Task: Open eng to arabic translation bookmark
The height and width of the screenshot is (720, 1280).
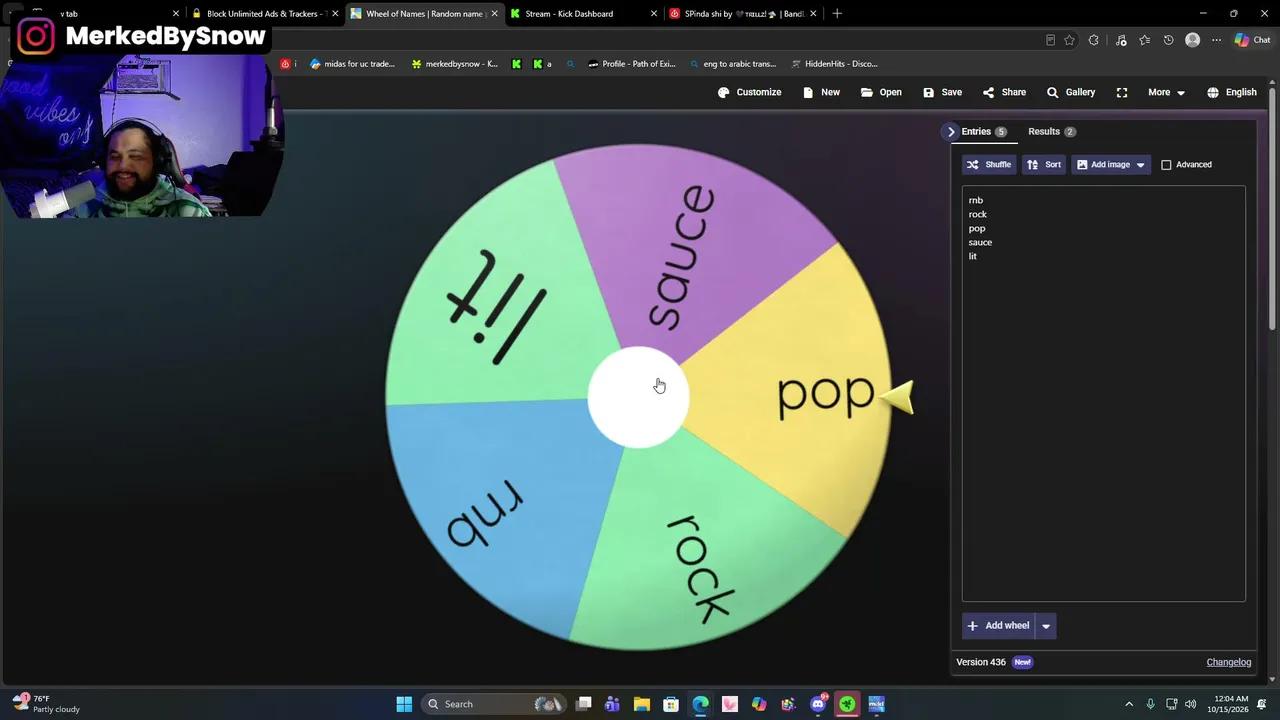Action: point(733,64)
